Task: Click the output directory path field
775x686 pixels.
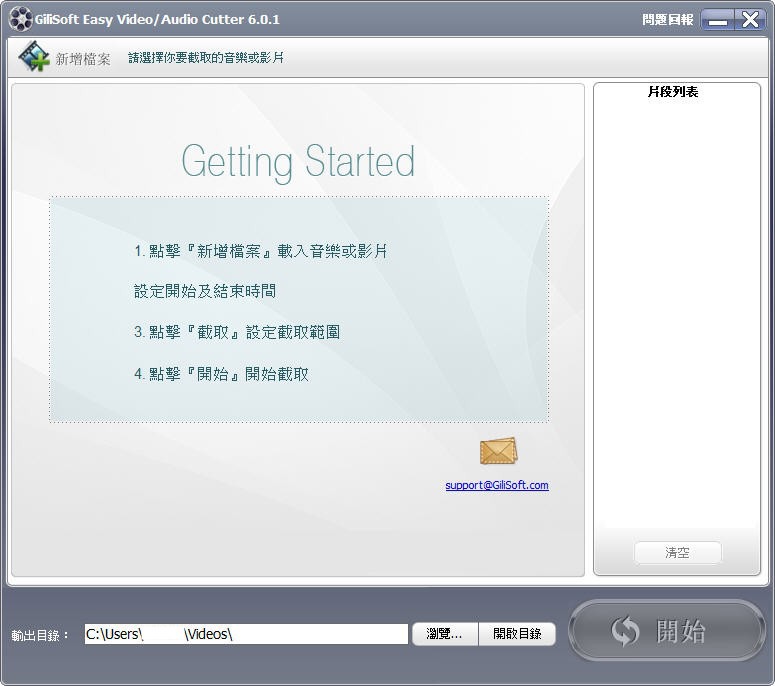Action: [x=246, y=634]
